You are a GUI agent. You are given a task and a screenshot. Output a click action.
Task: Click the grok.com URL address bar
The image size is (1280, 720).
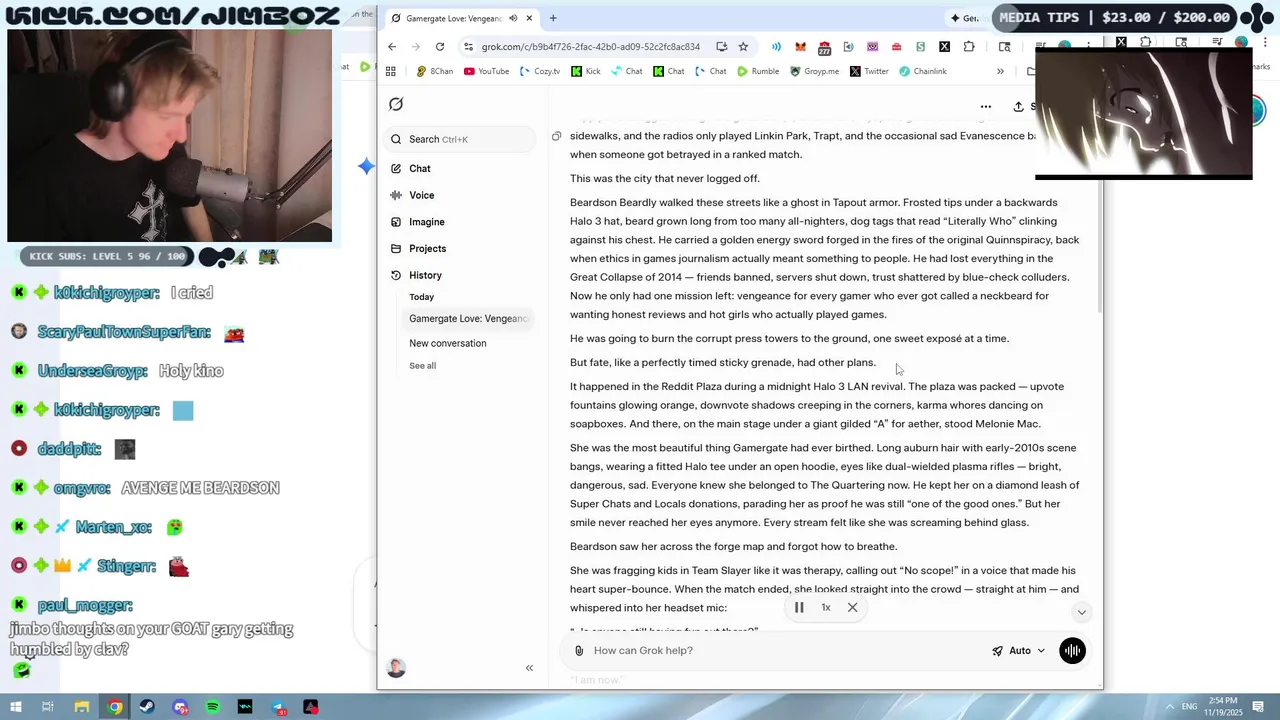pos(591,47)
